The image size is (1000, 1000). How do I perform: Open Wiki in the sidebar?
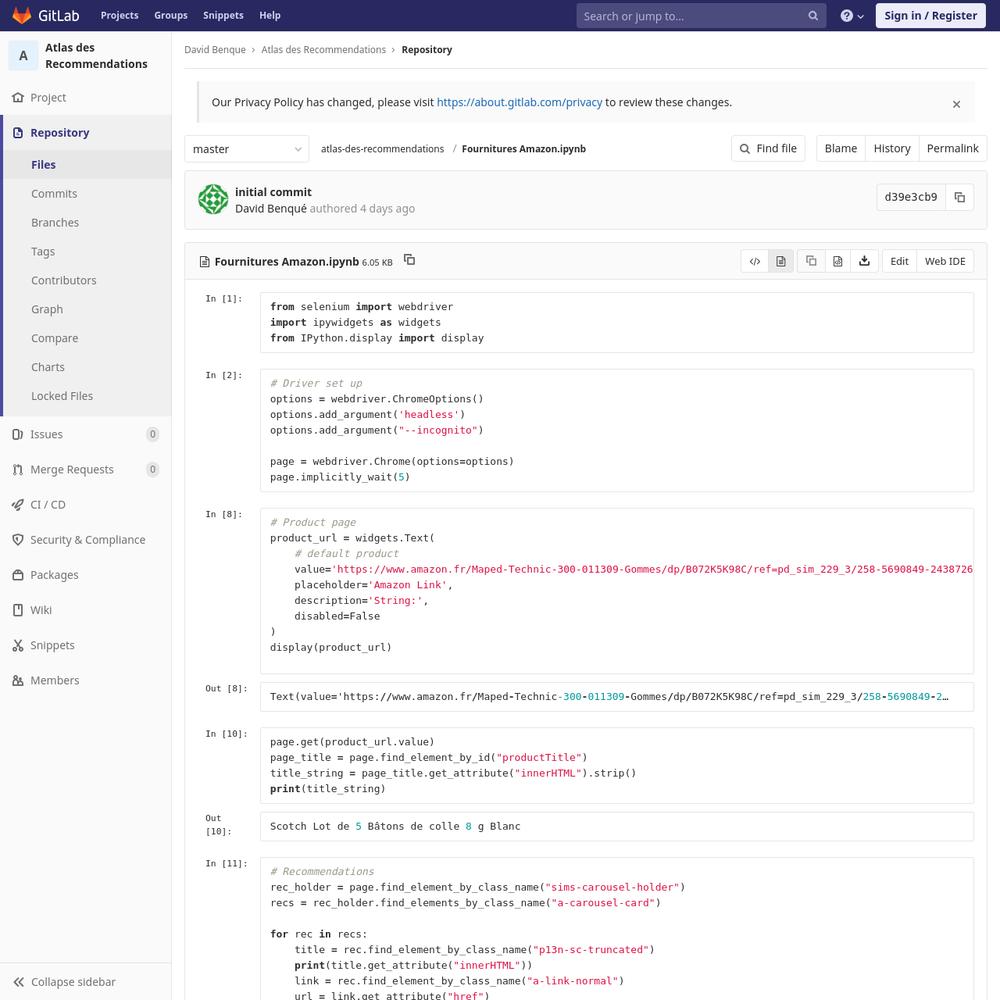click(85, 610)
